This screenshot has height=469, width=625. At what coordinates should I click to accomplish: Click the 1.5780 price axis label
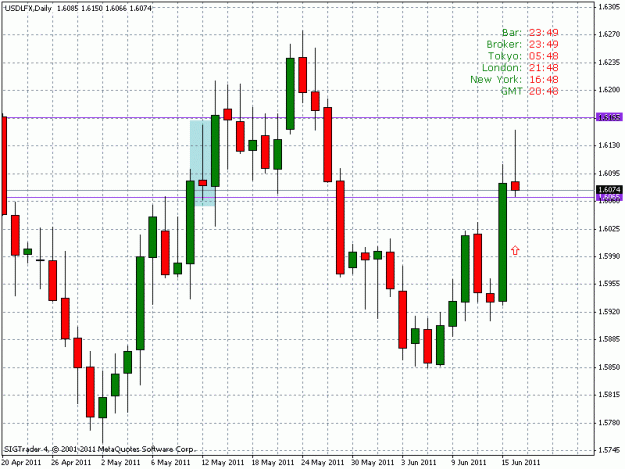(609, 422)
